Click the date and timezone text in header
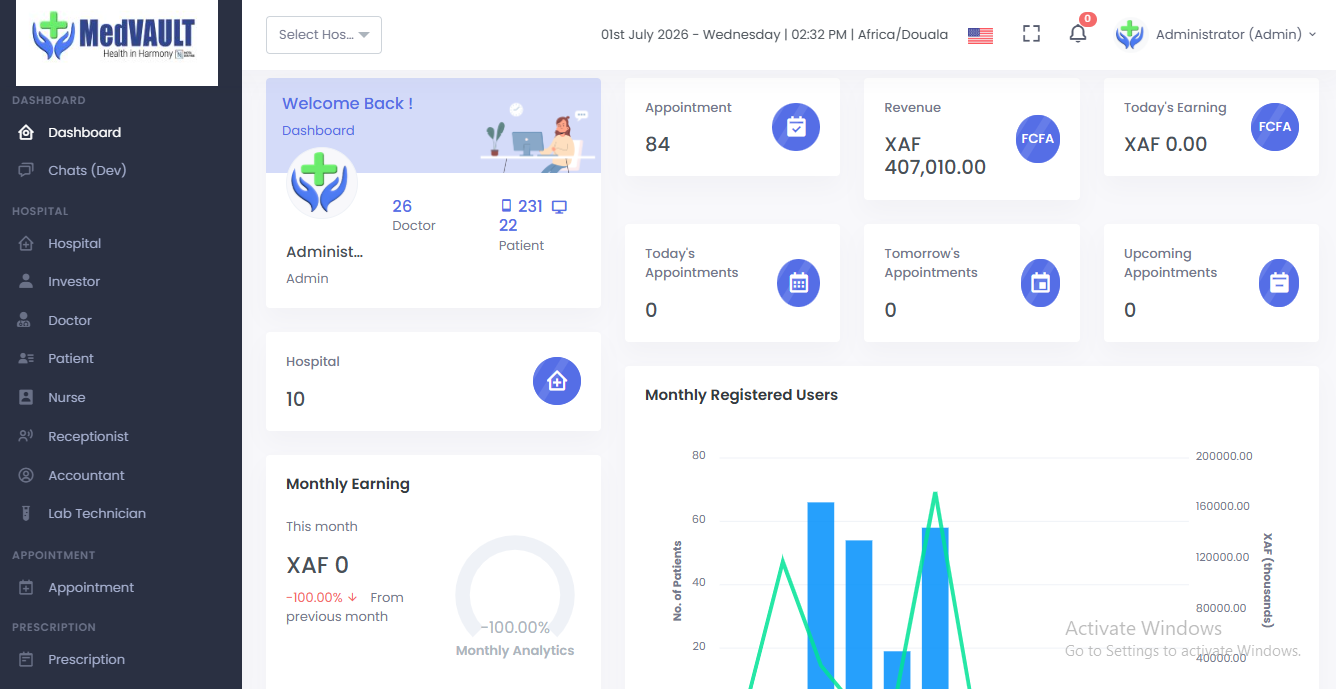Screen dimensions: 1336x689 774,34
